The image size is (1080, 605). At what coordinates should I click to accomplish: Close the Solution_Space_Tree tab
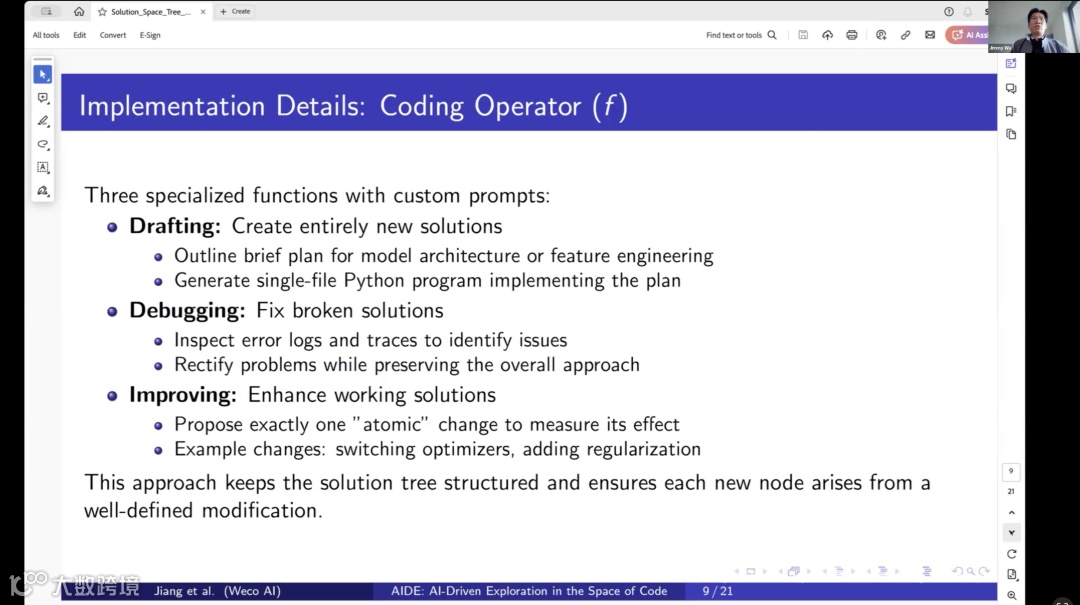[x=203, y=12]
